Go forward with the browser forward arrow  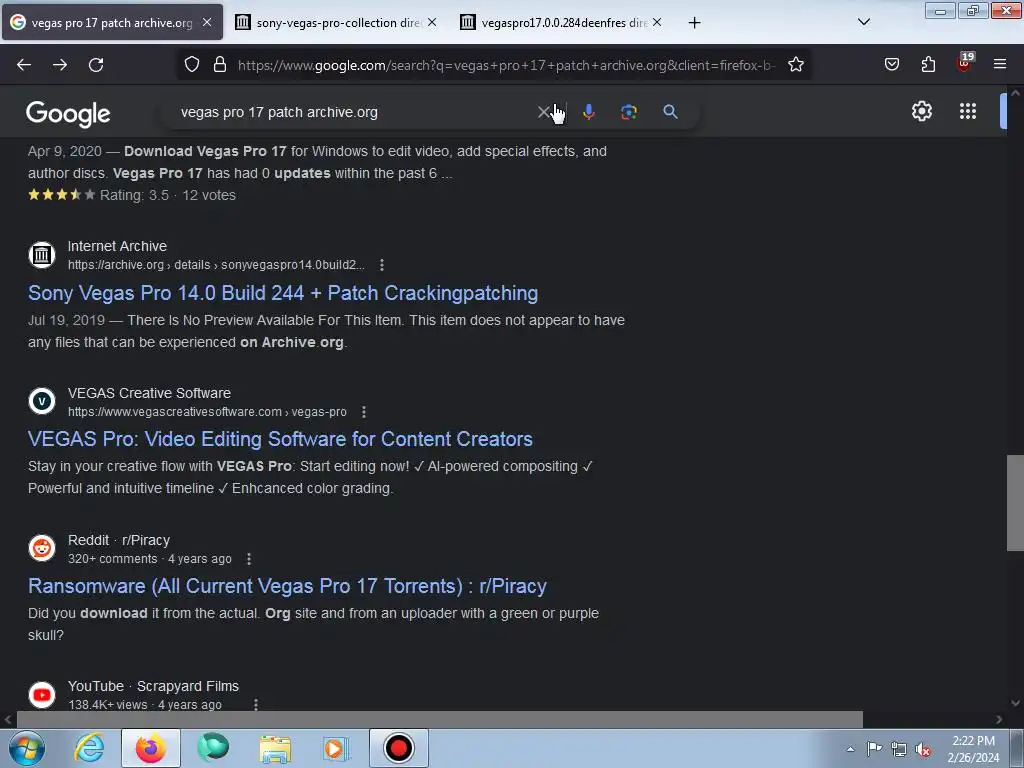[x=60, y=65]
